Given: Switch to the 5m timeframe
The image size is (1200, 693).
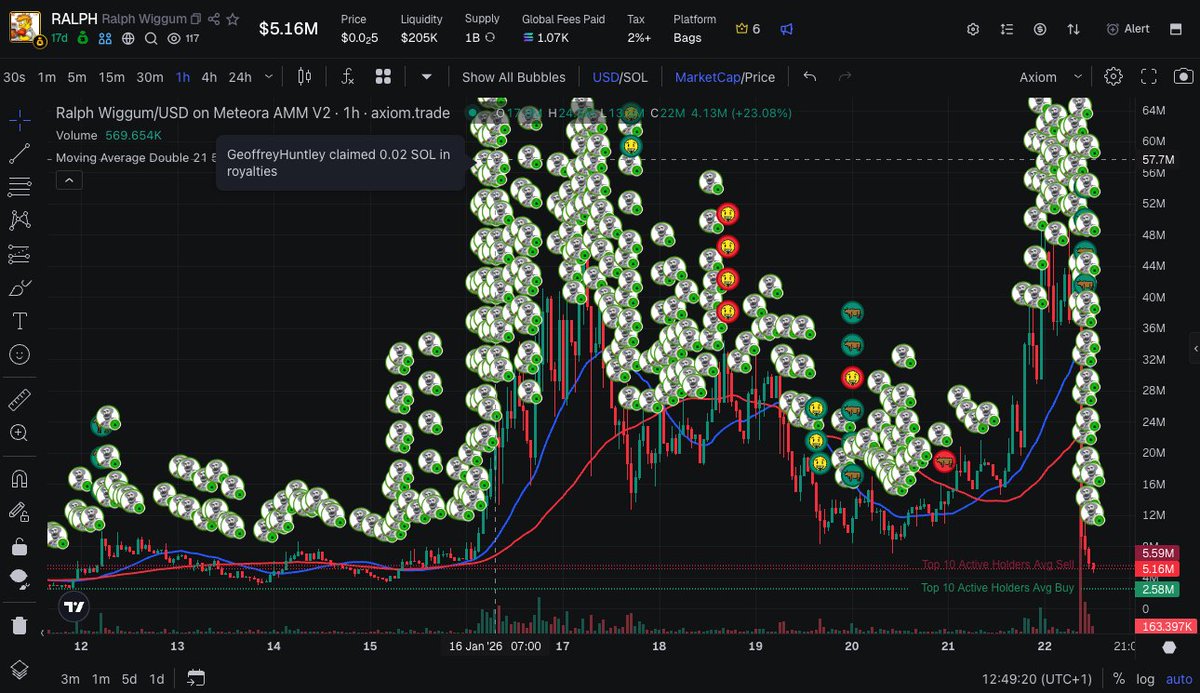Looking at the screenshot, I should point(77,77).
